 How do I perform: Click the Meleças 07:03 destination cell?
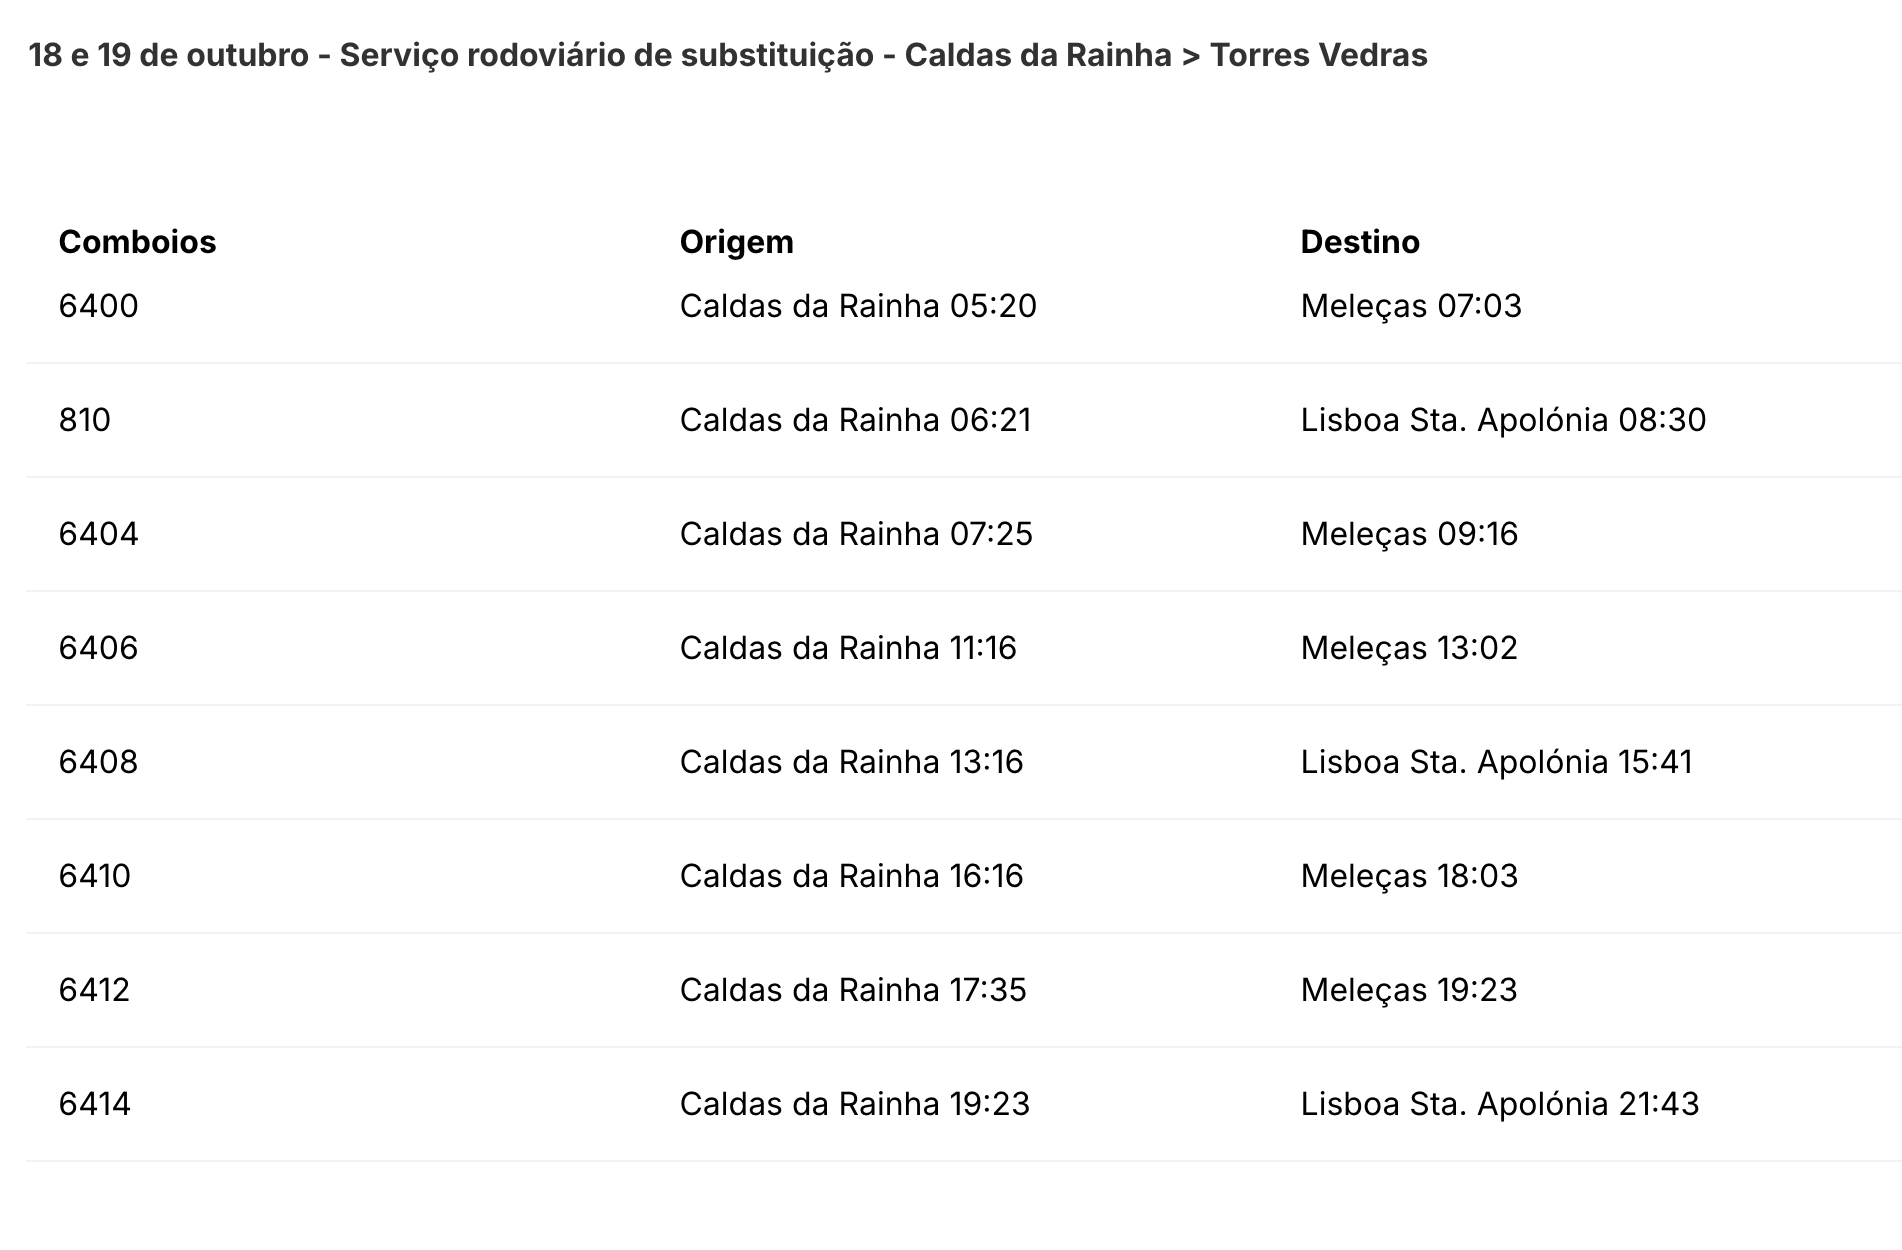coord(1410,306)
